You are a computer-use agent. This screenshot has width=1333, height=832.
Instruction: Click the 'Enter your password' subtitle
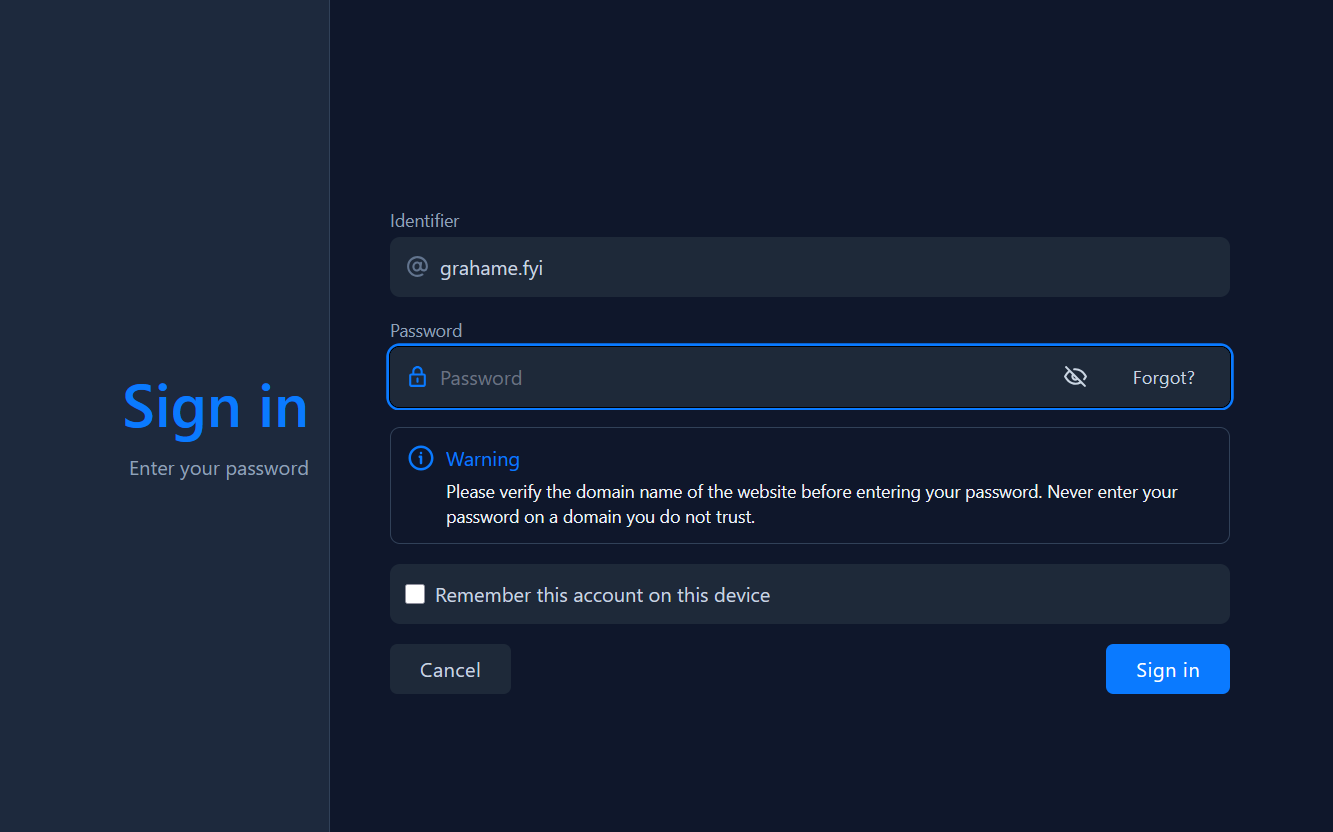tap(218, 468)
